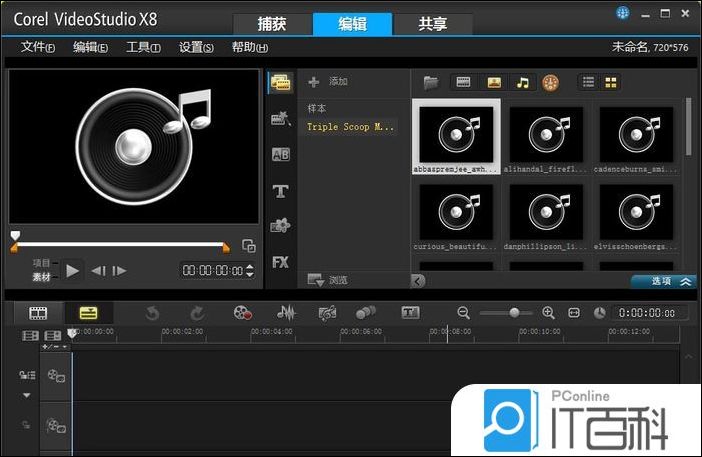This screenshot has height=457, width=702.
Task: Switch to Storyboard view
Action: [x=38, y=313]
